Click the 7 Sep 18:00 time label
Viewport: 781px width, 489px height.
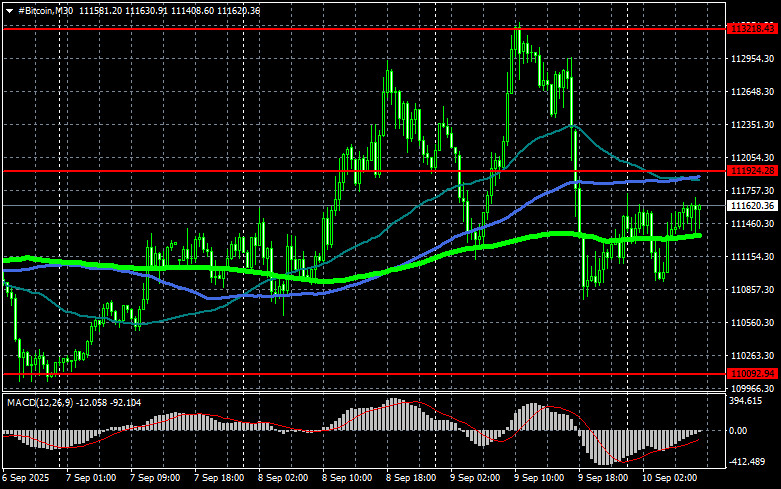(x=219, y=478)
